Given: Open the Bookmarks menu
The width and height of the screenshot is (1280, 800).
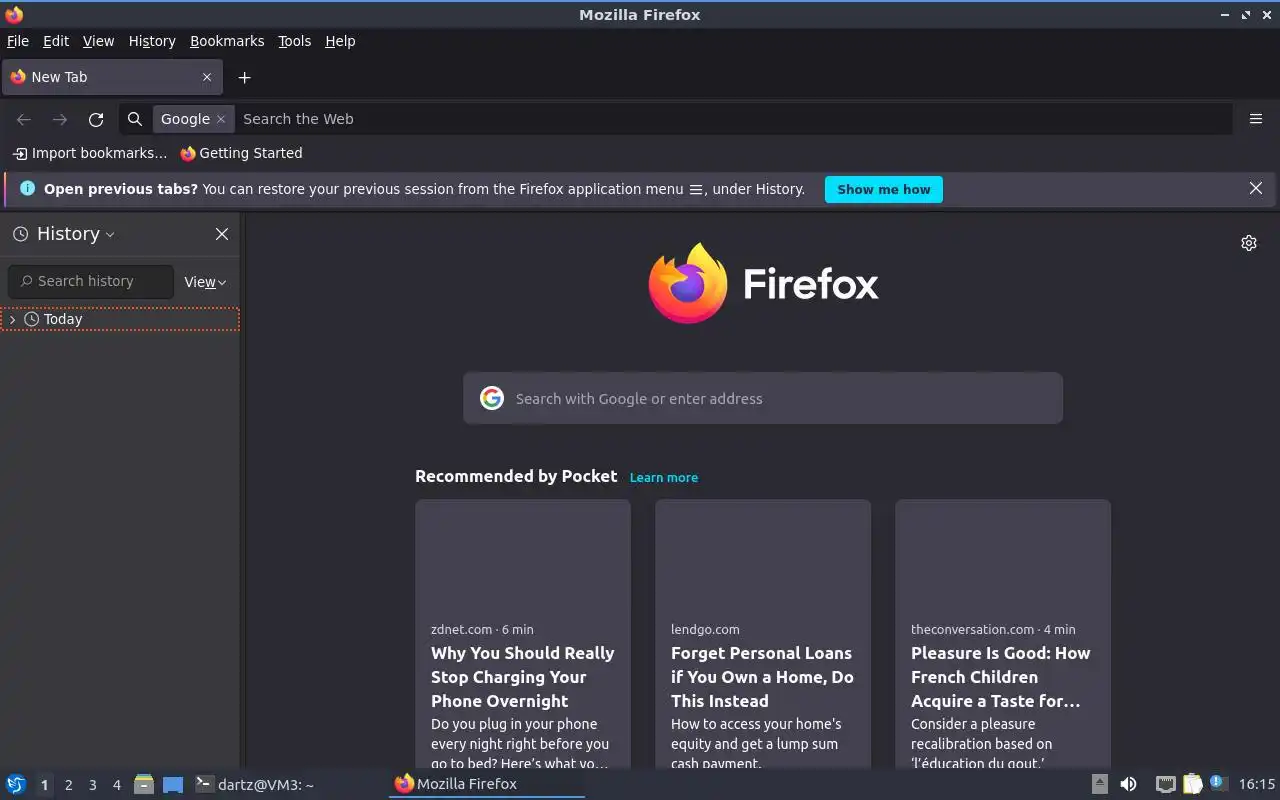Looking at the screenshot, I should pyautogui.click(x=227, y=41).
